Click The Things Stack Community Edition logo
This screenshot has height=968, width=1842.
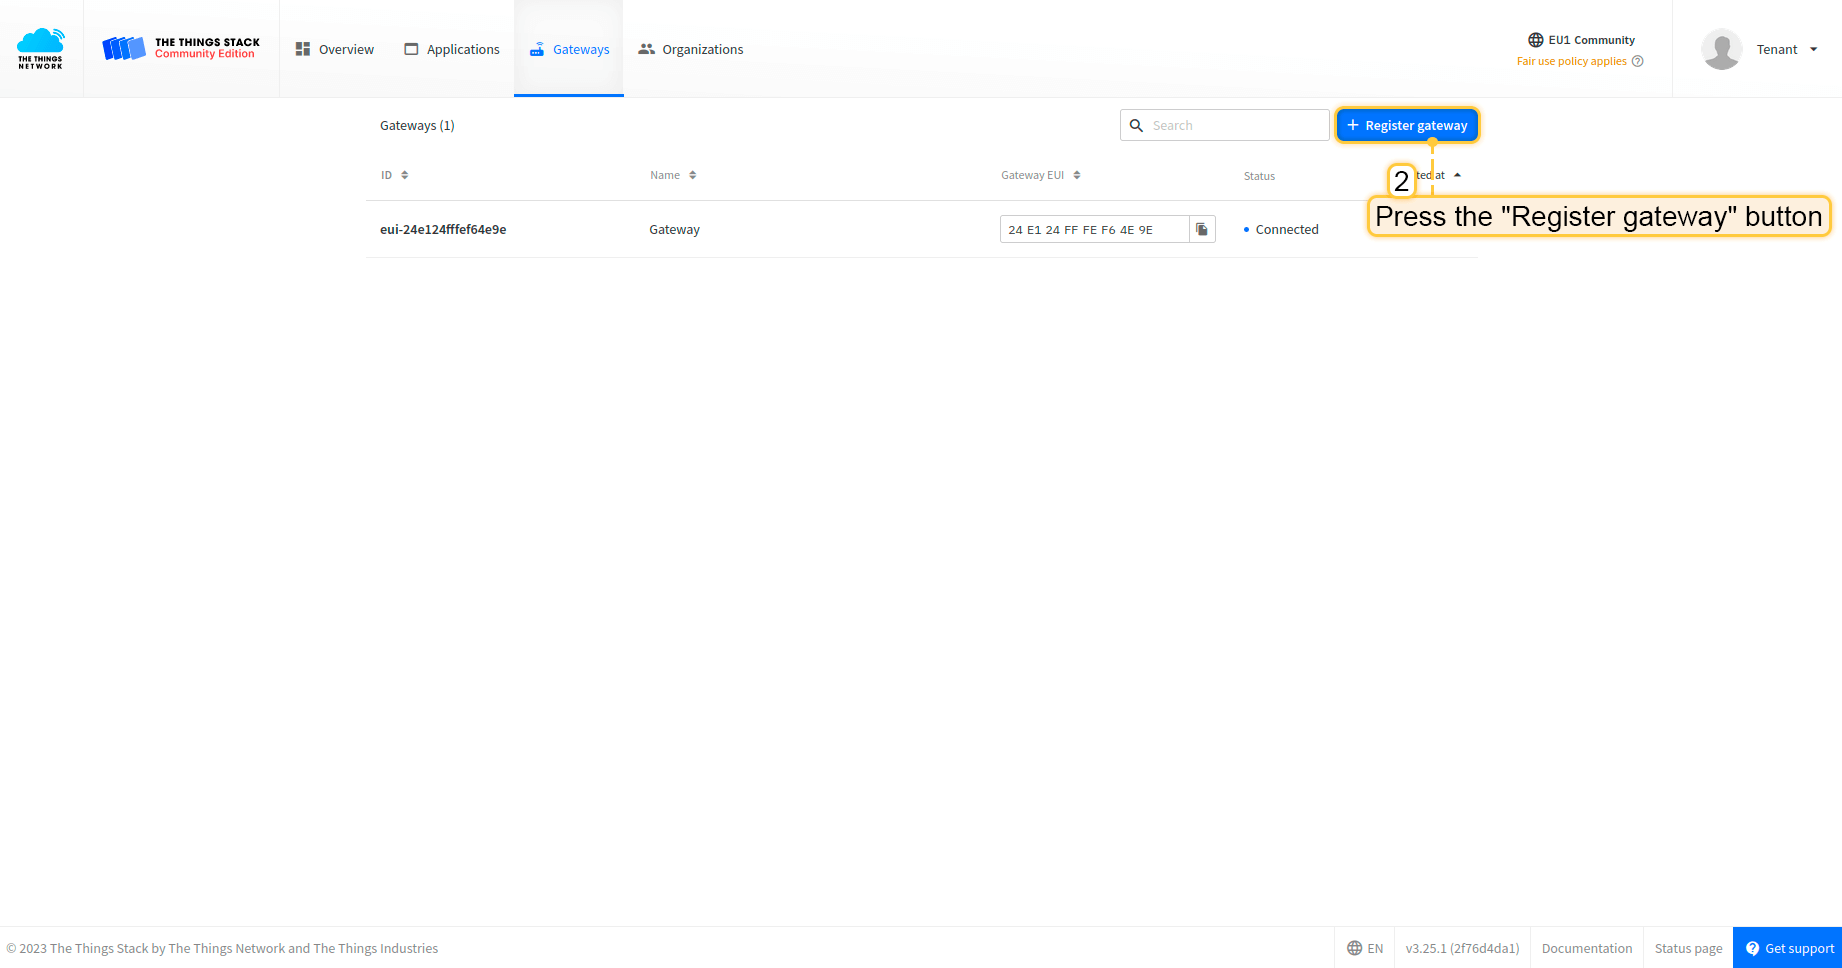[x=180, y=47]
